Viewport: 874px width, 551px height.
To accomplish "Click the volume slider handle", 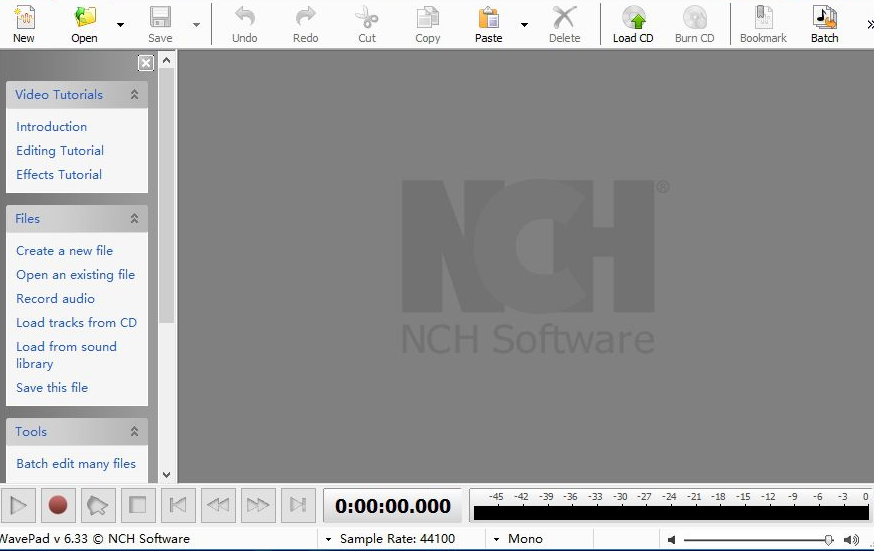I will click(829, 539).
